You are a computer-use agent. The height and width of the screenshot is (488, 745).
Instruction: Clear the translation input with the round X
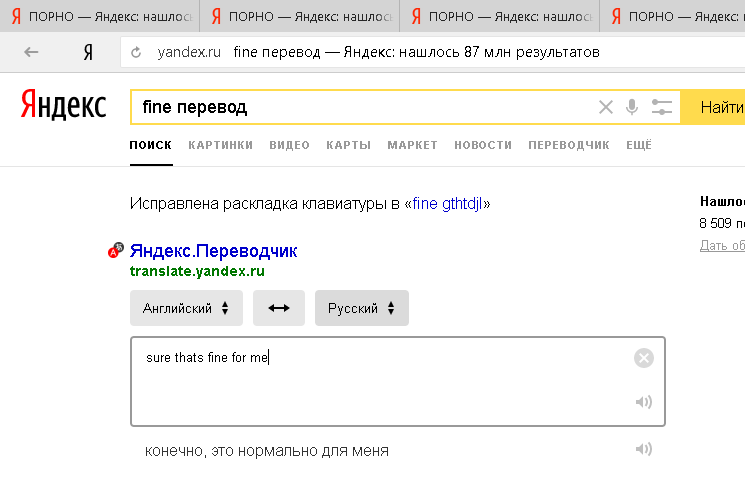[644, 358]
